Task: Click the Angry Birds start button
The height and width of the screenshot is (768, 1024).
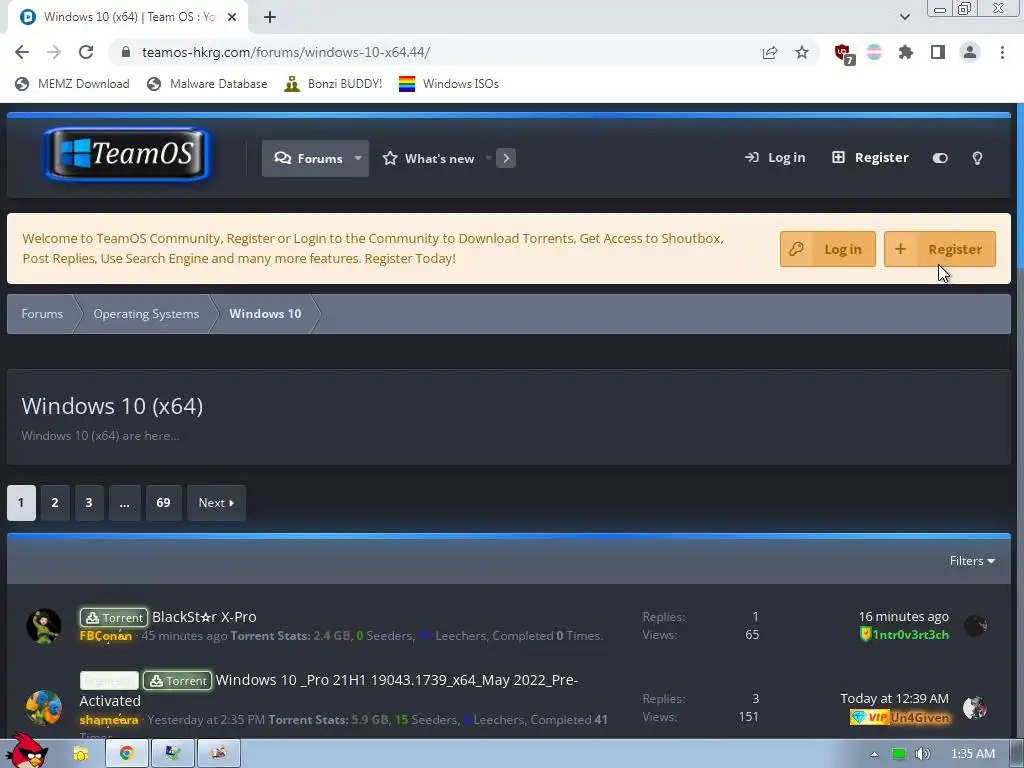Action: 27,751
